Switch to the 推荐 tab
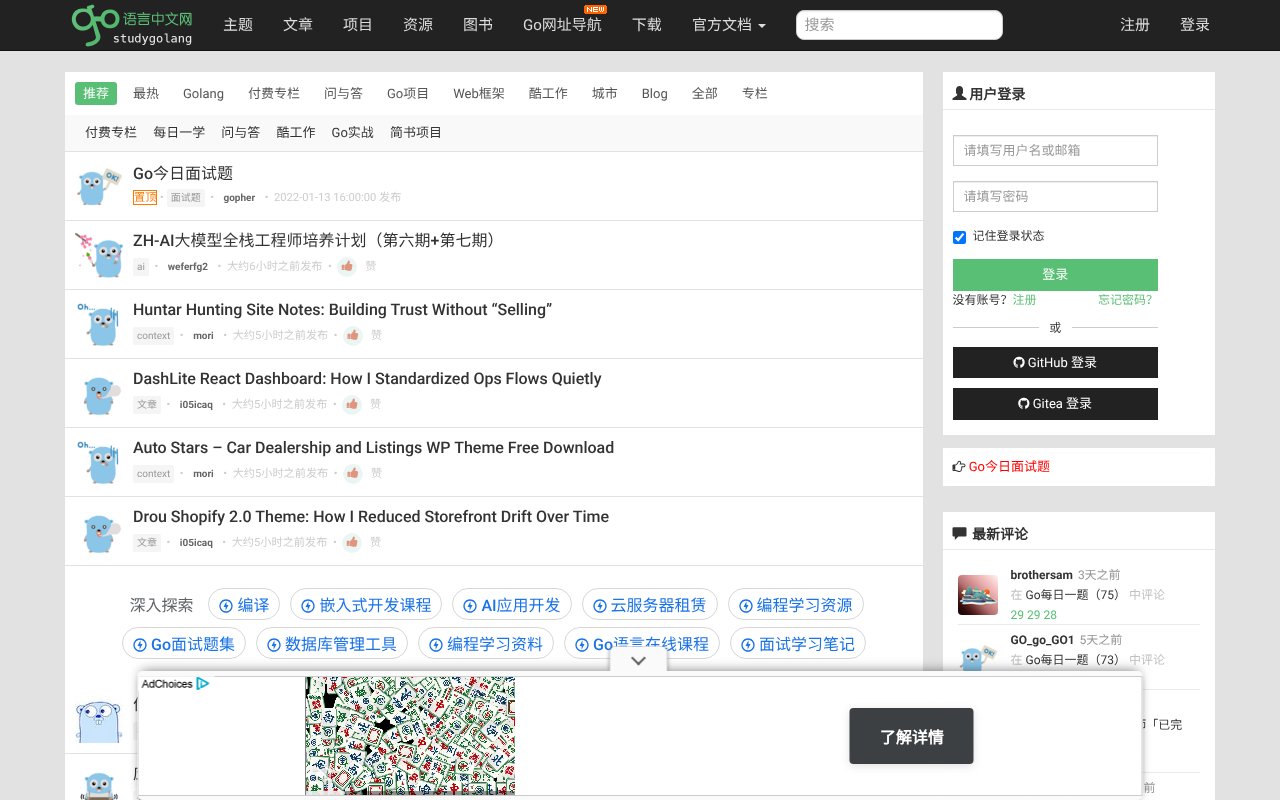The image size is (1280, 800). click(x=95, y=93)
